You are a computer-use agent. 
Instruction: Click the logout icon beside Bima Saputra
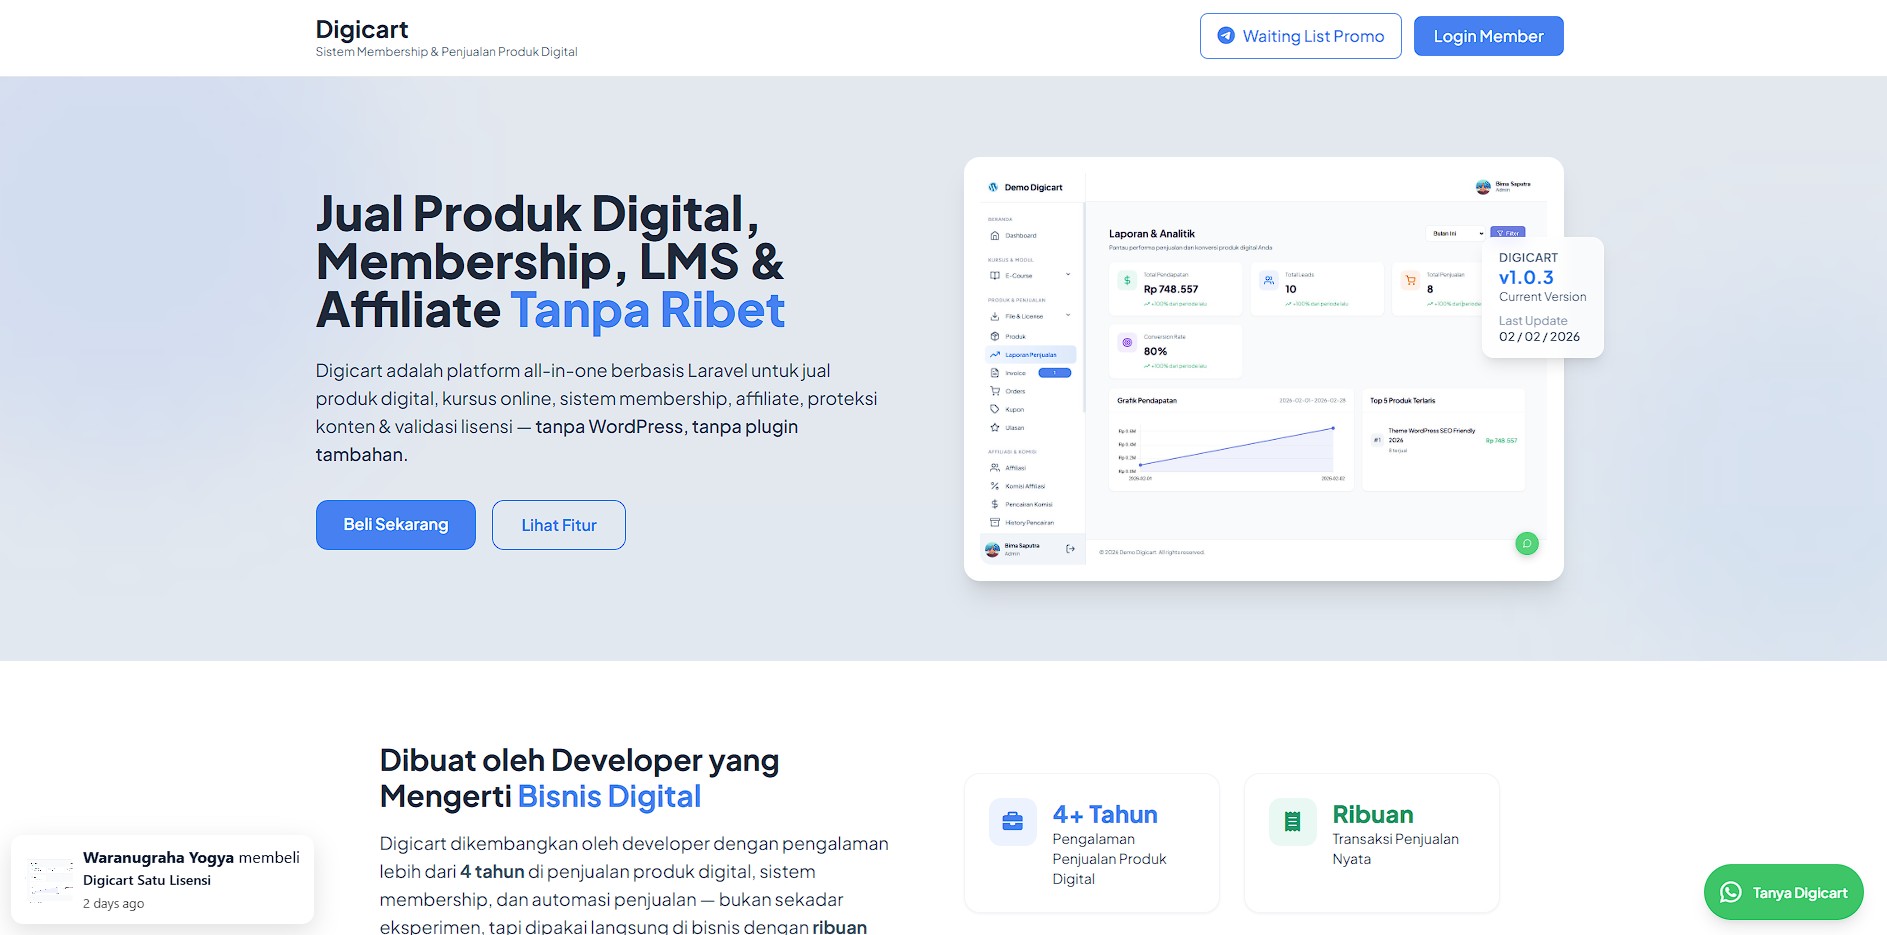pos(1070,548)
